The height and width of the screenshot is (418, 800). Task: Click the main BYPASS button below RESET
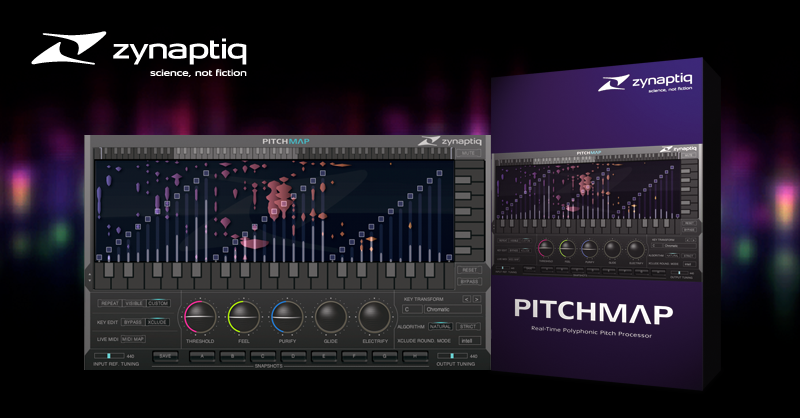coord(469,282)
